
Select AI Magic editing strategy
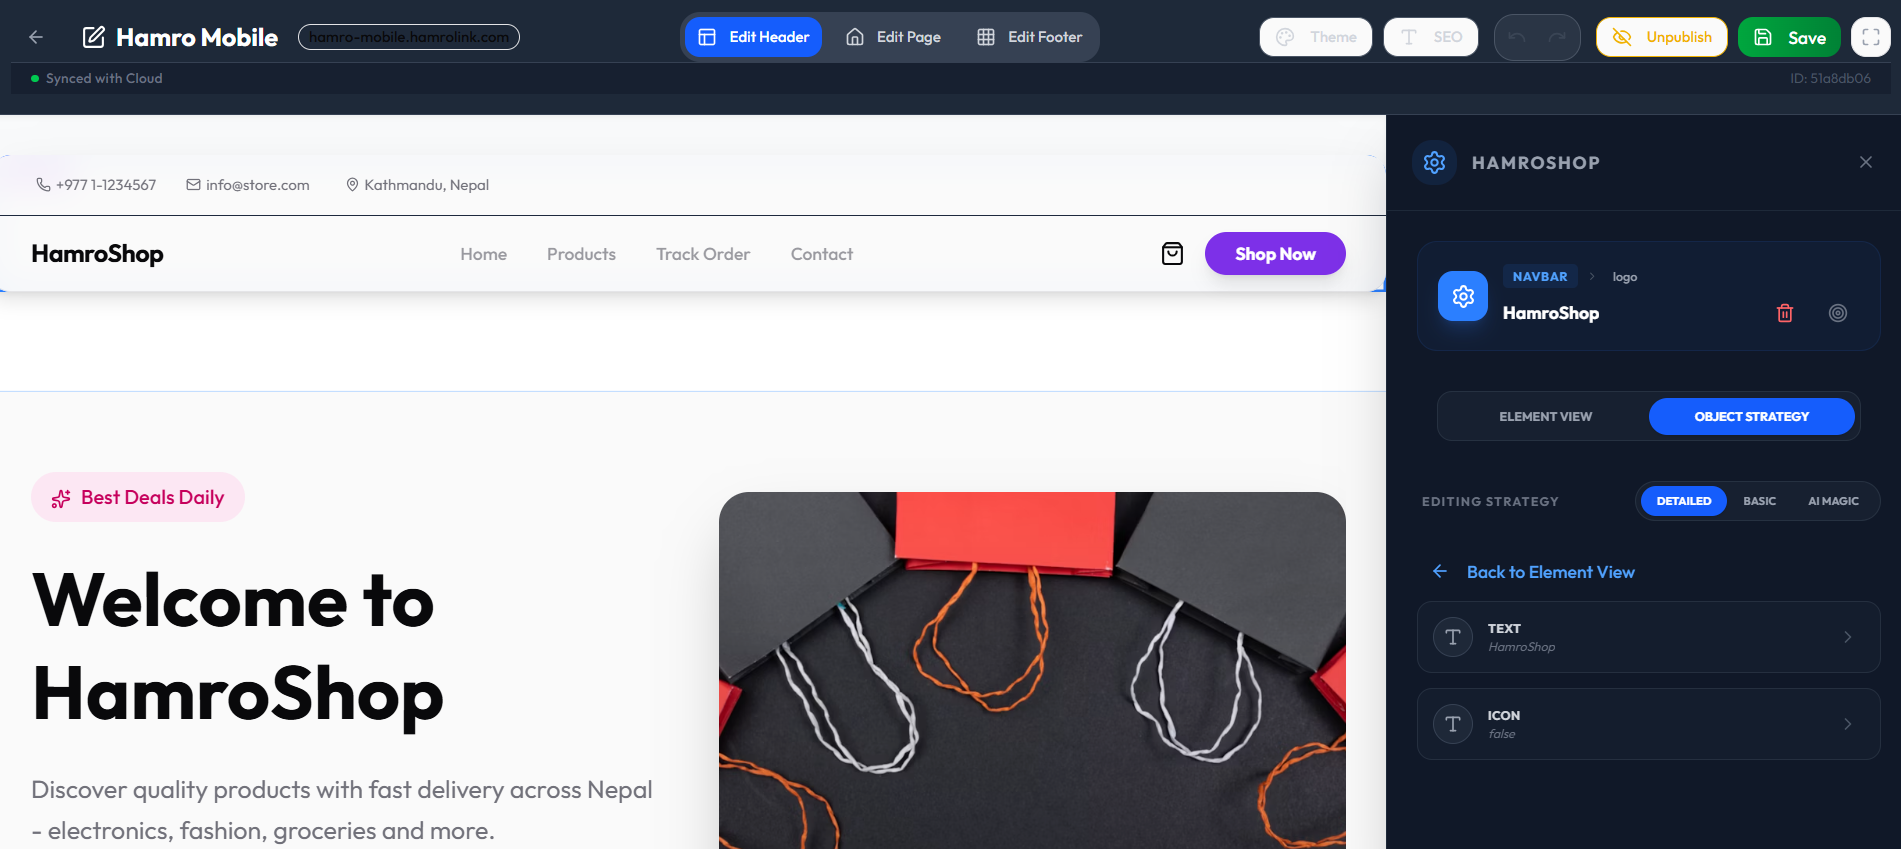pos(1832,501)
